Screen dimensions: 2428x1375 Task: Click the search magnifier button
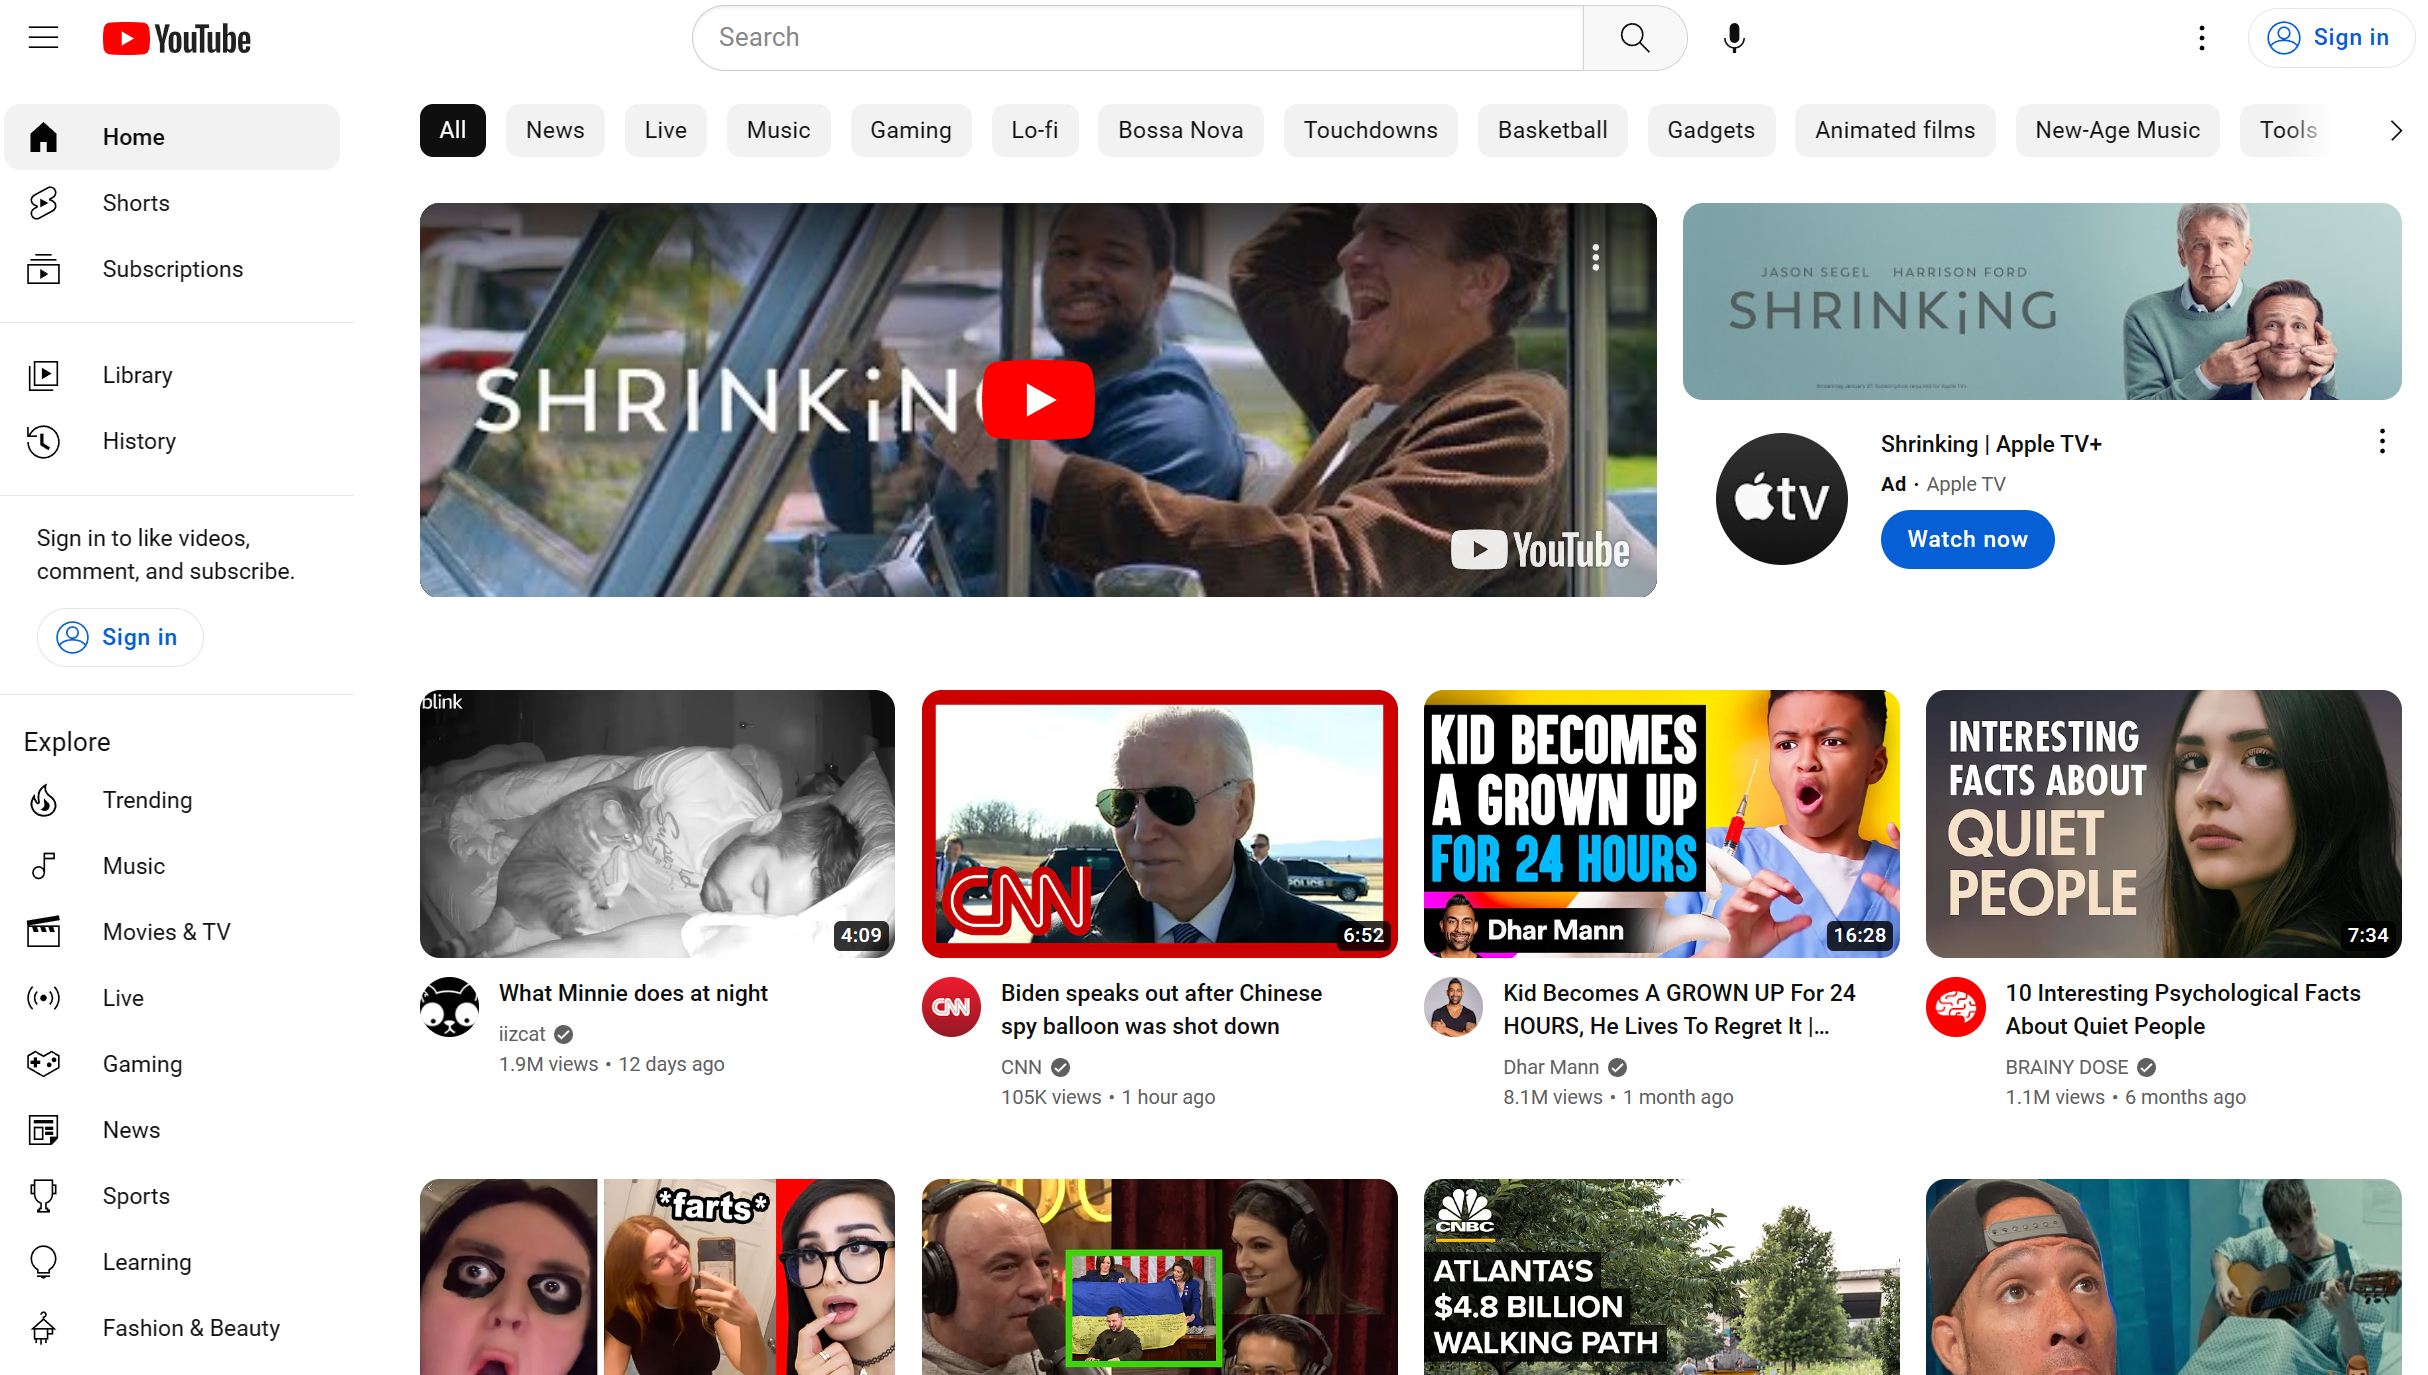tap(1635, 38)
